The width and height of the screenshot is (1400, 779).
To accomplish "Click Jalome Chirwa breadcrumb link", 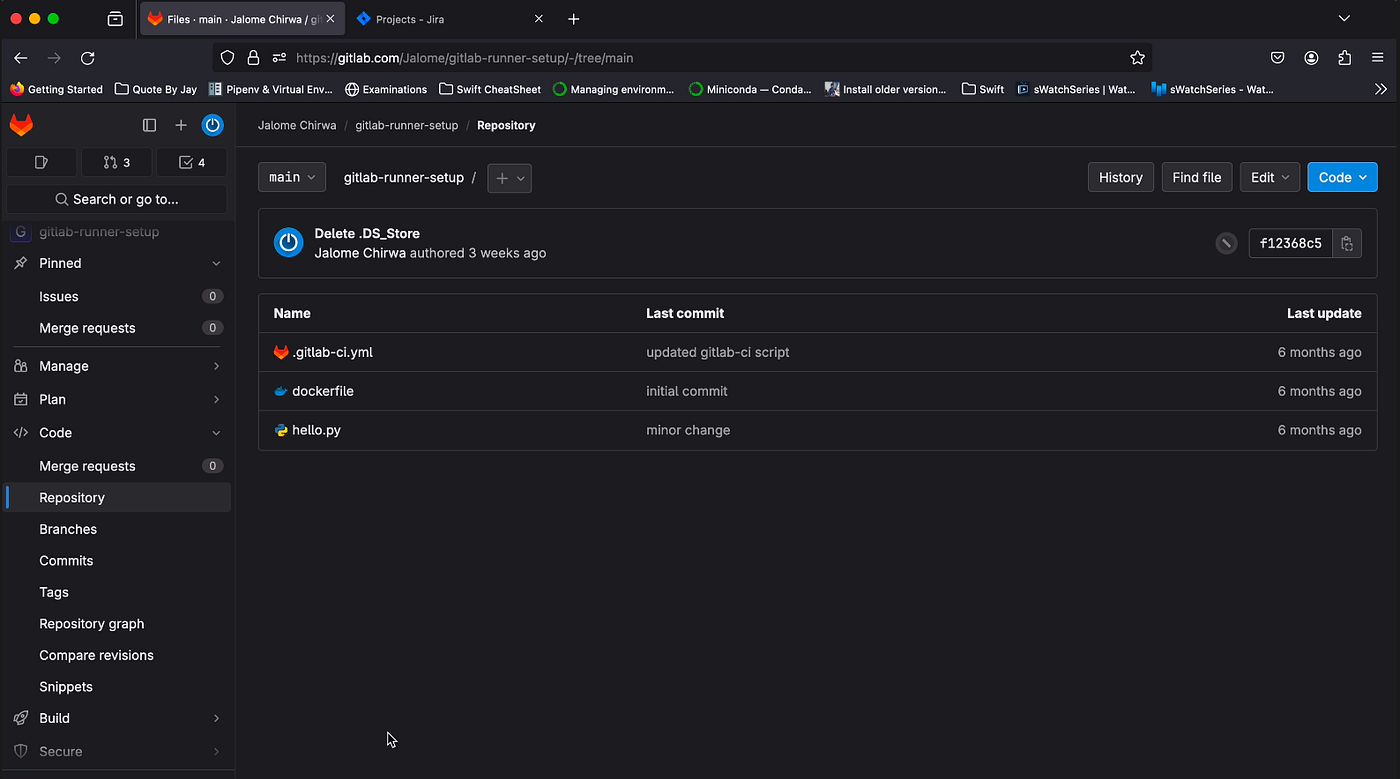I will 297,125.
